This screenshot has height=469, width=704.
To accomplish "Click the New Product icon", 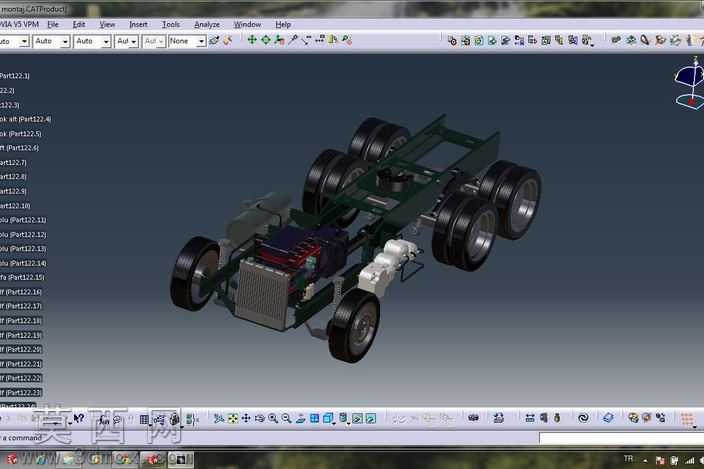I will [x=466, y=40].
